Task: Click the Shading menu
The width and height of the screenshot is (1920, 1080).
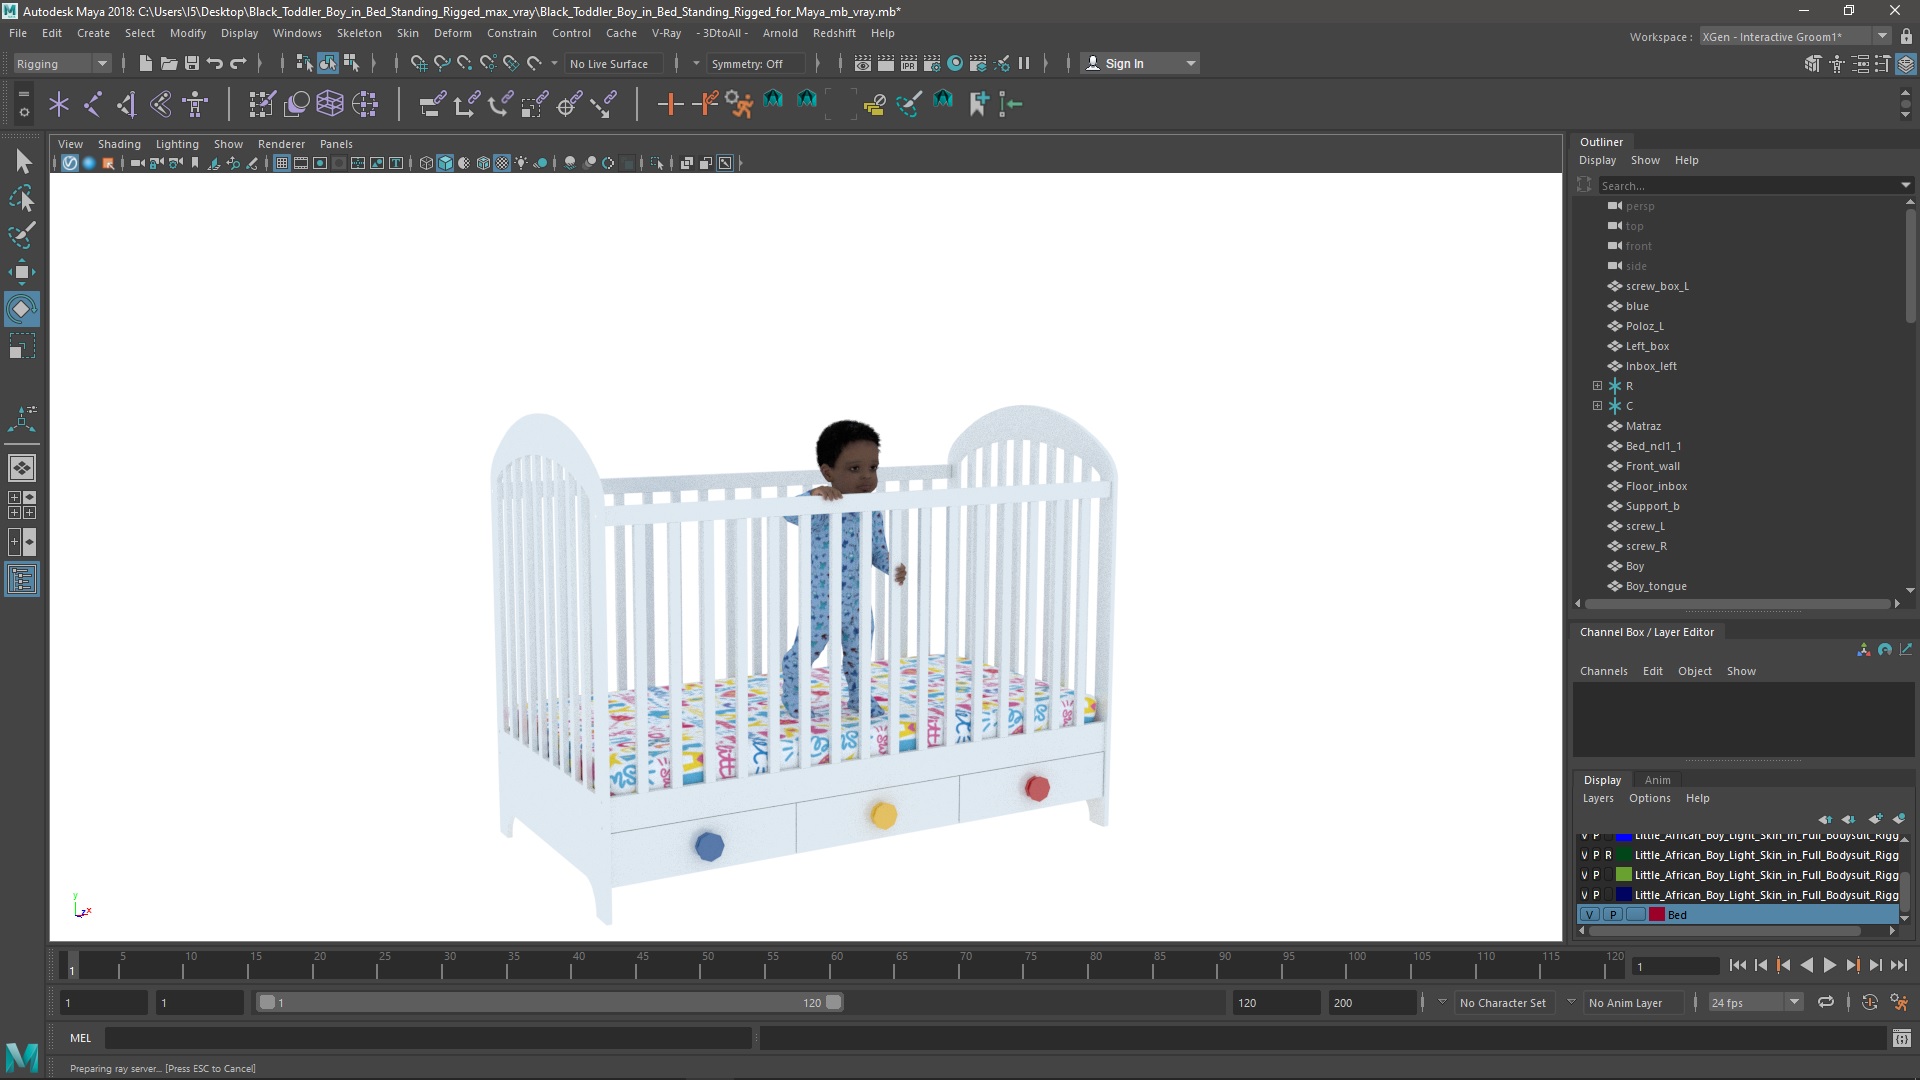Action: [119, 142]
